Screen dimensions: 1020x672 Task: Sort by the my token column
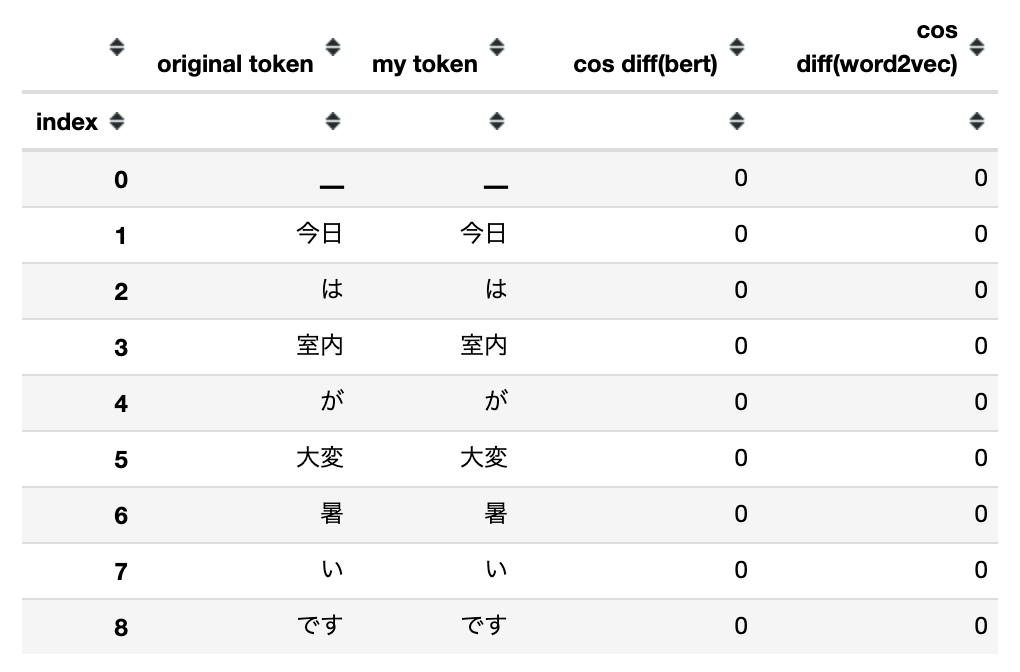[x=497, y=47]
